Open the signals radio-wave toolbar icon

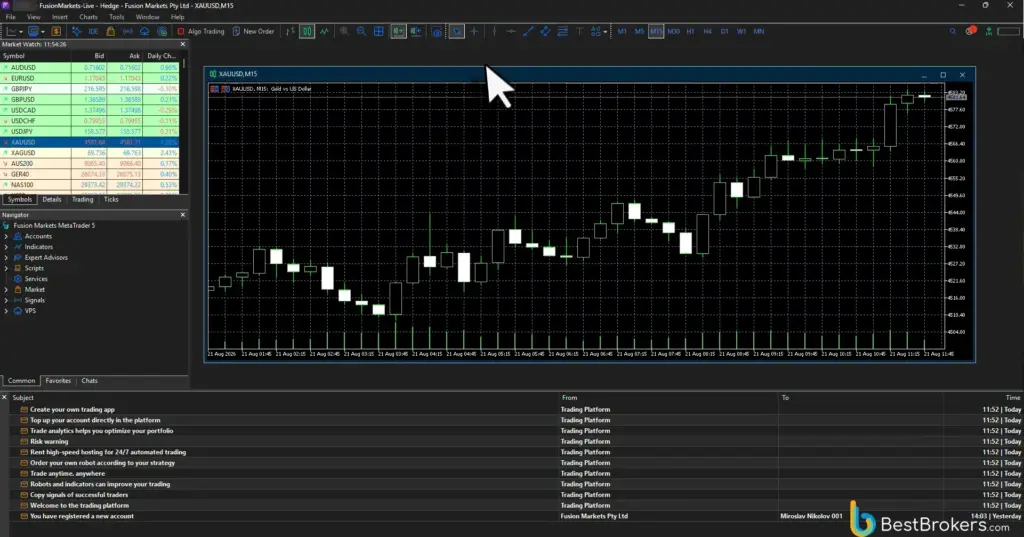point(127,31)
